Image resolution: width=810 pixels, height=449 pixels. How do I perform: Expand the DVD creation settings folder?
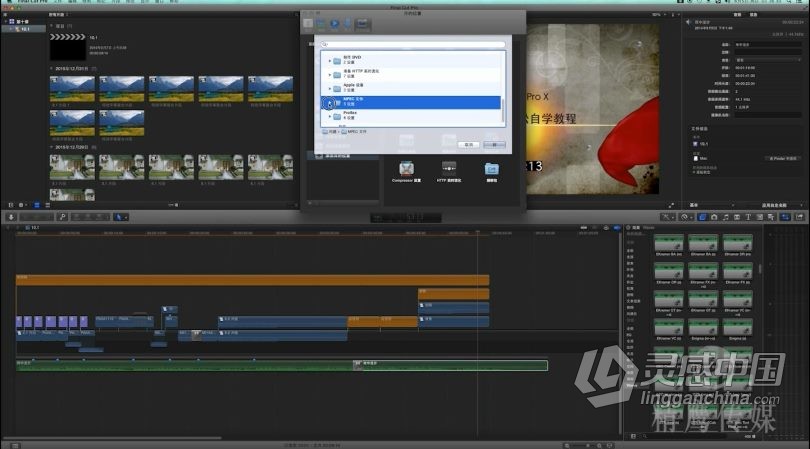pos(330,60)
